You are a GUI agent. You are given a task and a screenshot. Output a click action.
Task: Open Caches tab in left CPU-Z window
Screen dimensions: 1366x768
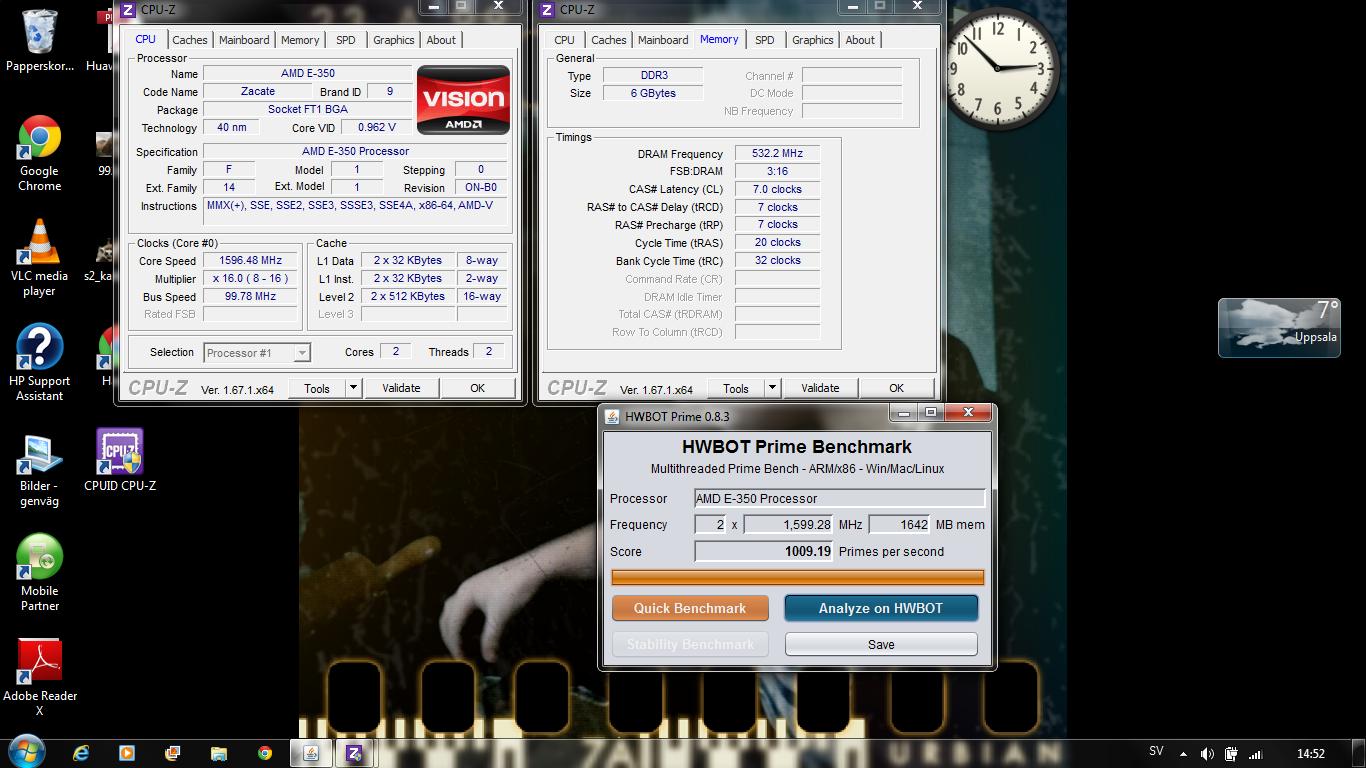(189, 40)
